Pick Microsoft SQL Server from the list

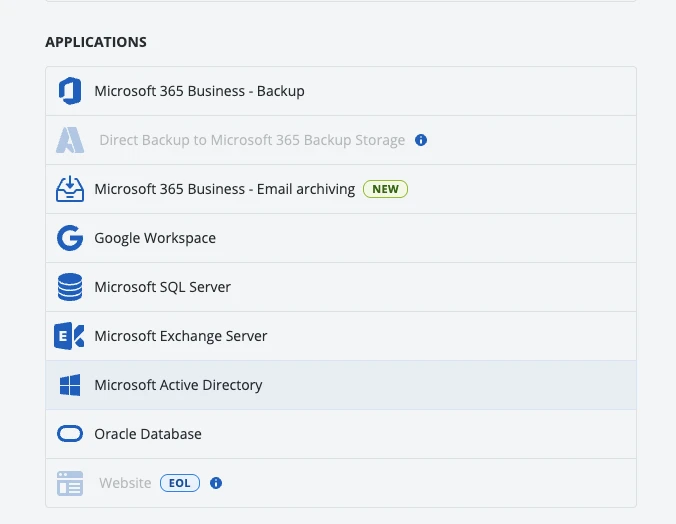pyautogui.click(x=341, y=287)
